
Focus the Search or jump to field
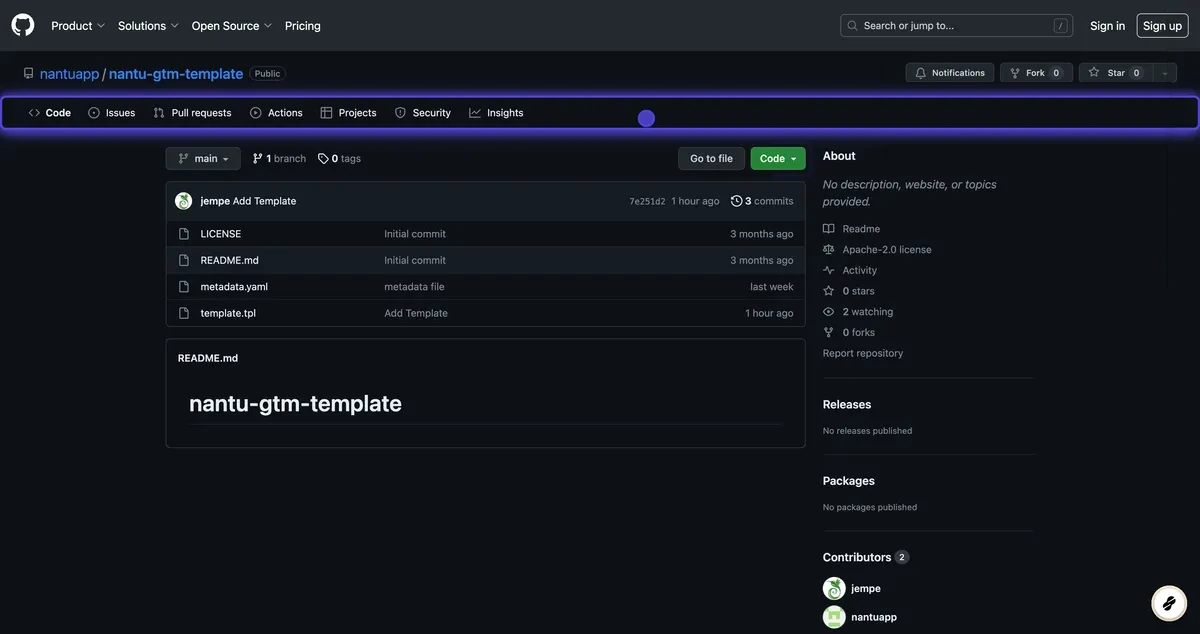[956, 26]
